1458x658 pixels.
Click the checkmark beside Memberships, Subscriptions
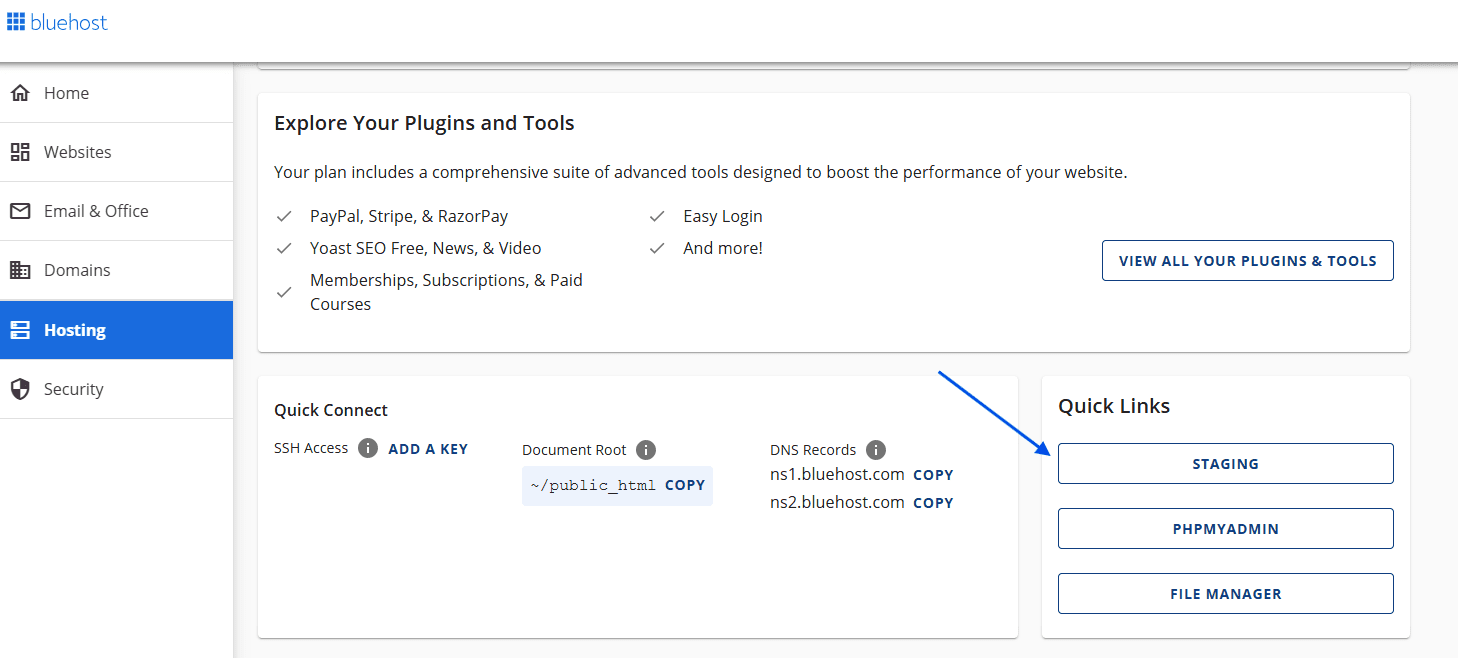point(284,292)
